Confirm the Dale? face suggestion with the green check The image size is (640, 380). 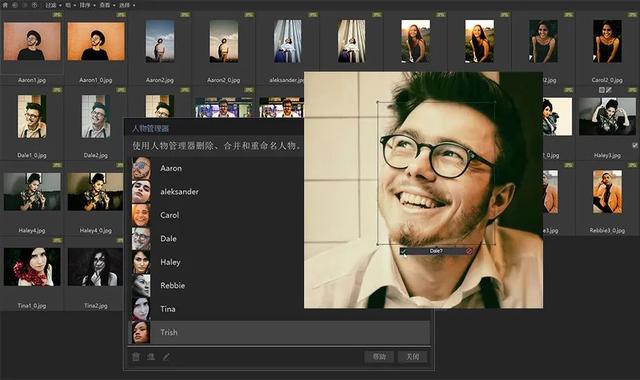click(x=404, y=251)
